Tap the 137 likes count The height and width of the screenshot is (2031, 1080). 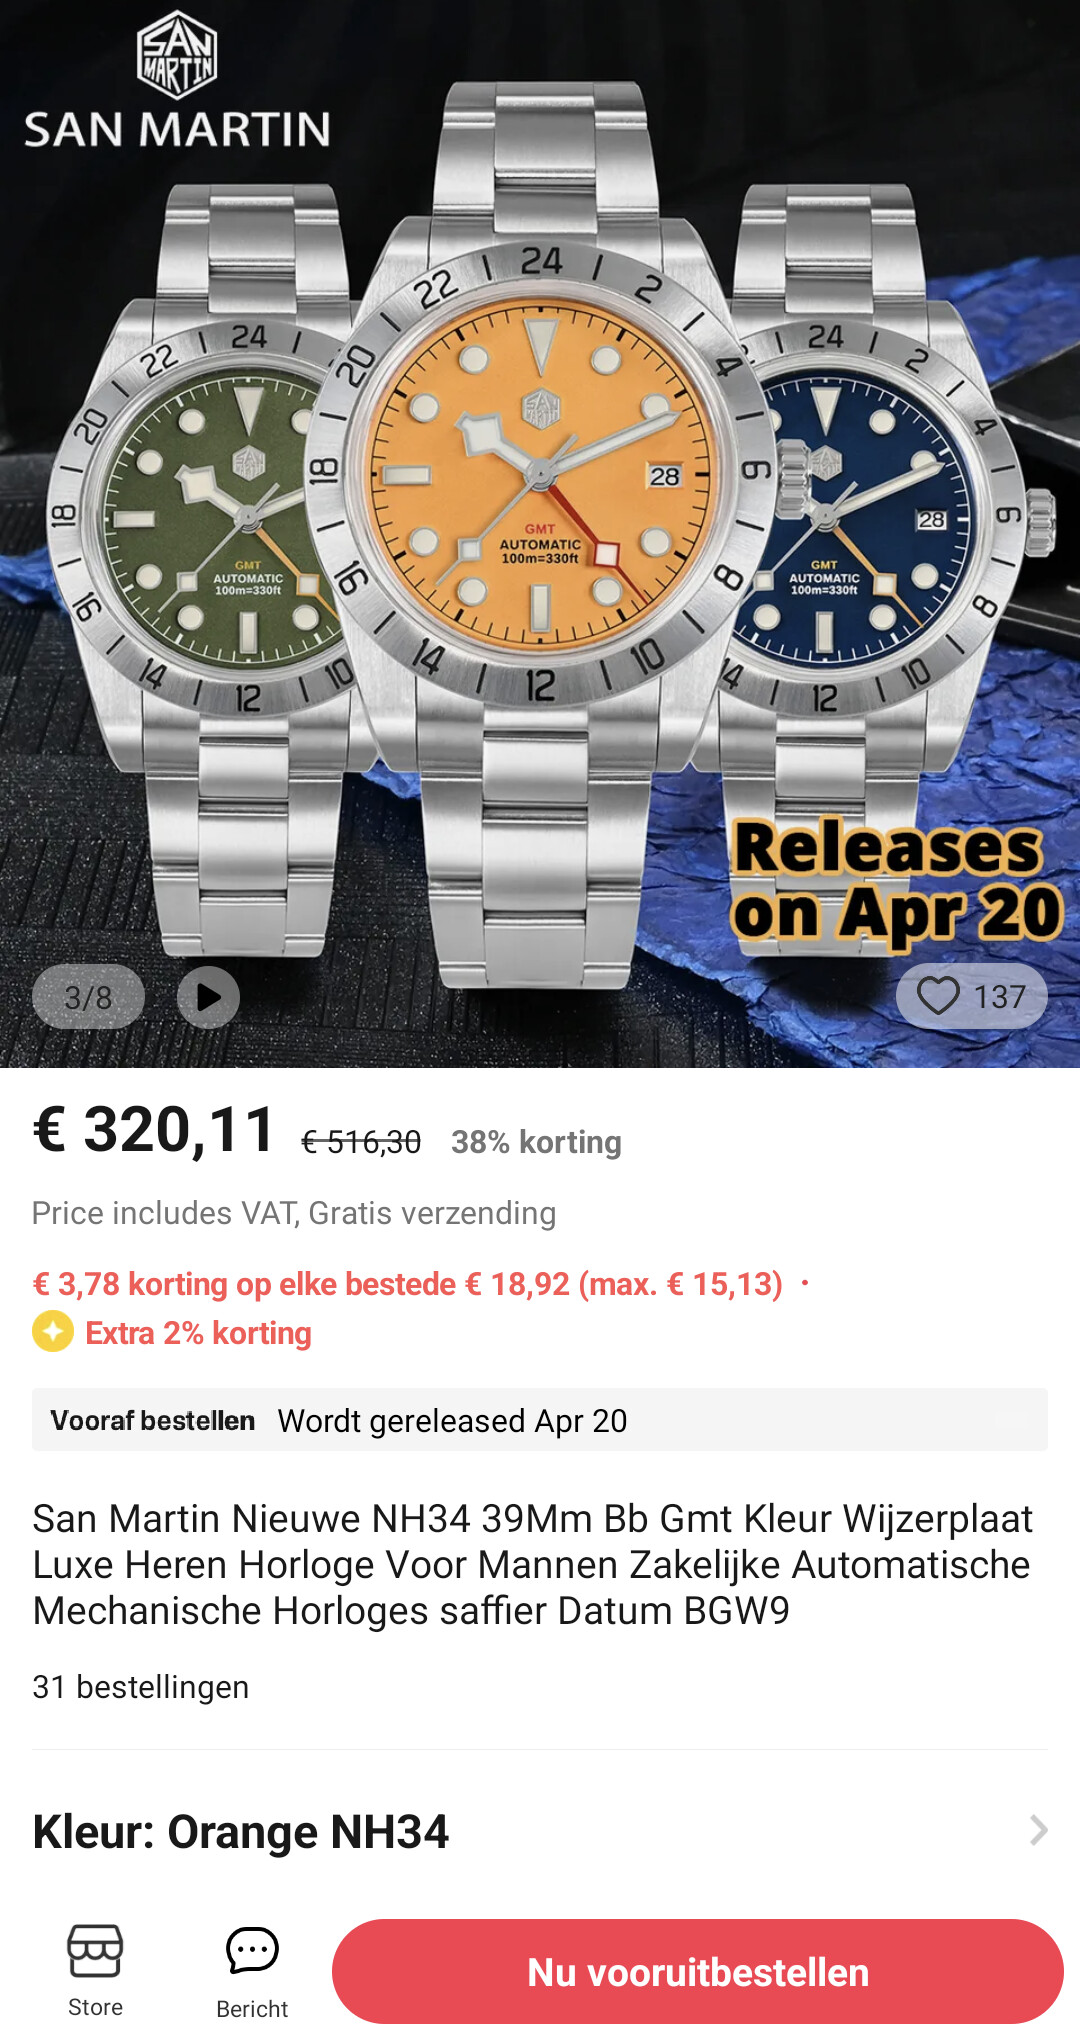tap(999, 997)
